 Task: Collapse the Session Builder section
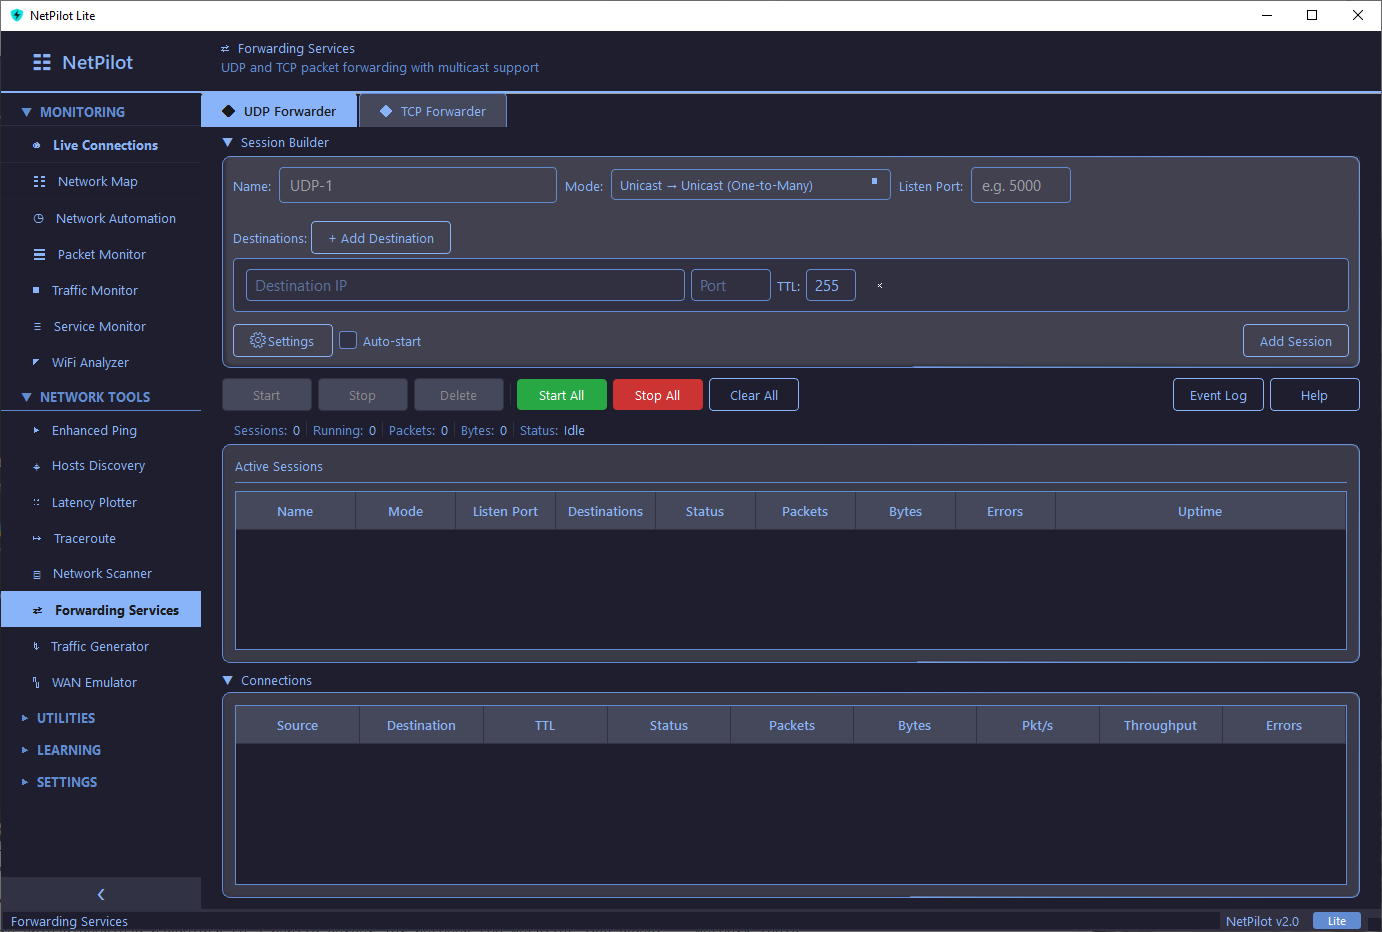(x=227, y=142)
